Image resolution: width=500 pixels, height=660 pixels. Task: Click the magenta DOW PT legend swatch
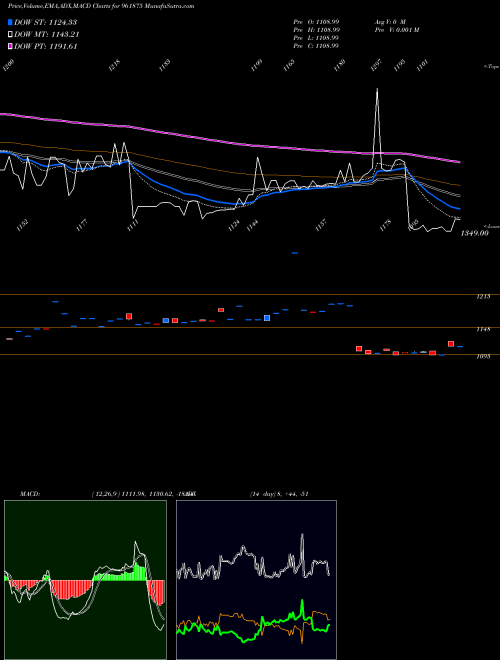point(10,46)
